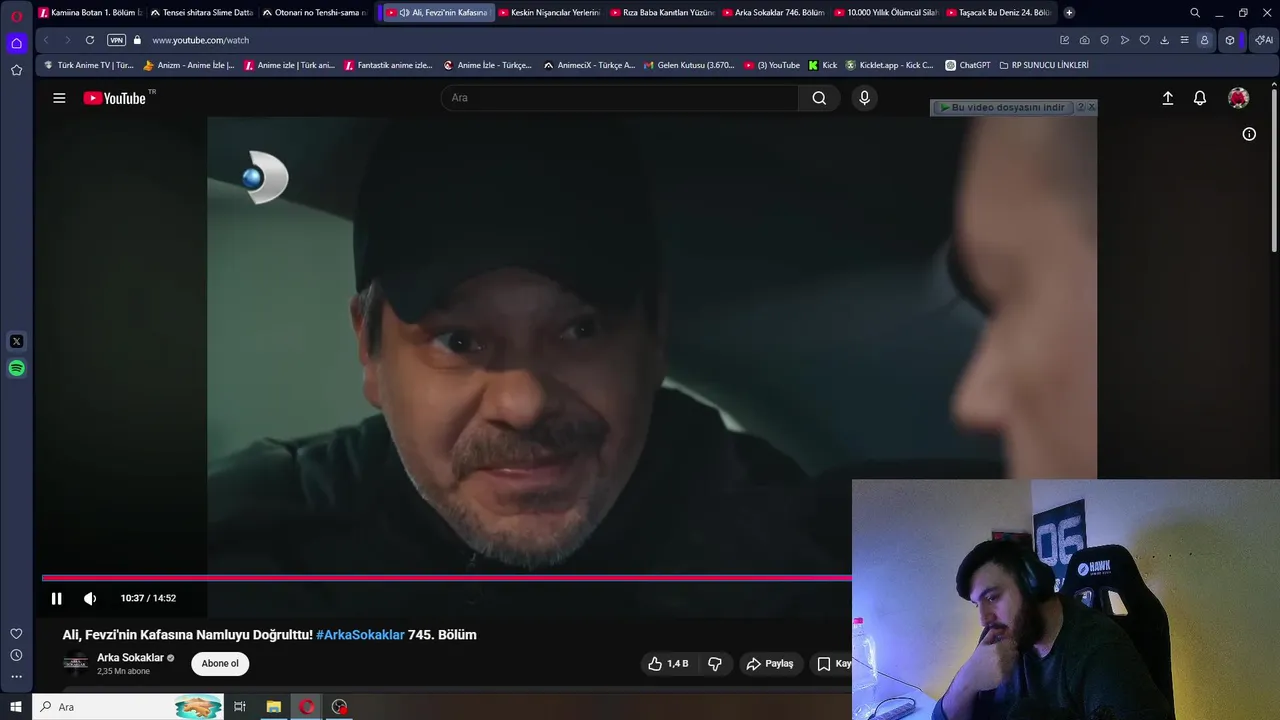This screenshot has height=720, width=1280.
Task: Switch to 'Arka Sokaklar 746. Bölüm' tab
Action: pos(772,13)
